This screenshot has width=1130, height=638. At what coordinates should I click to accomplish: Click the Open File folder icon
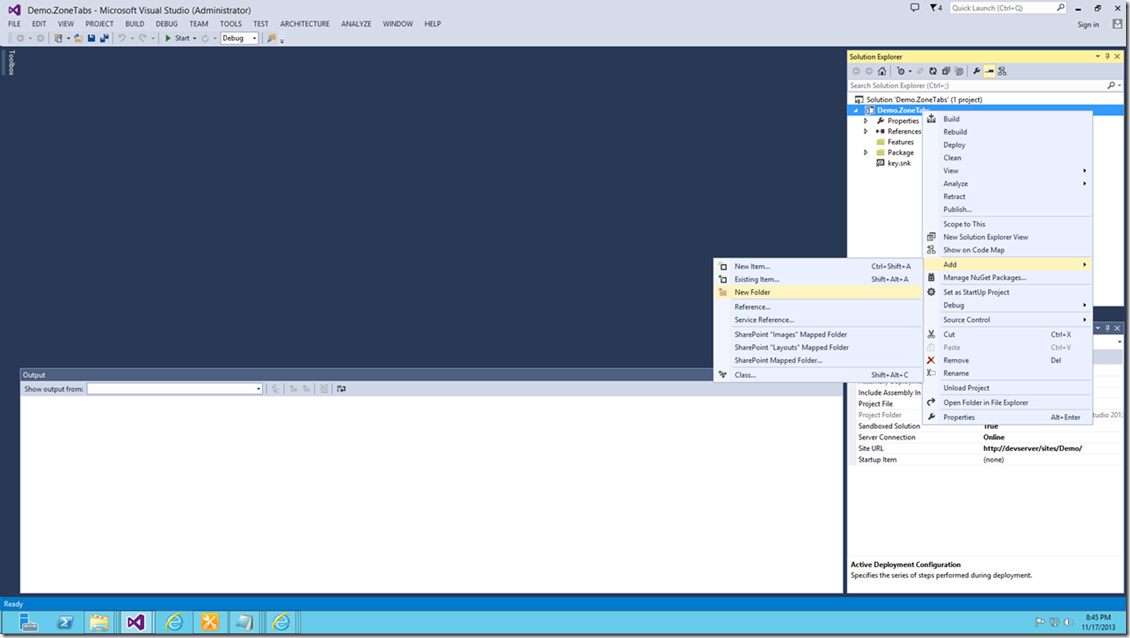click(78, 38)
